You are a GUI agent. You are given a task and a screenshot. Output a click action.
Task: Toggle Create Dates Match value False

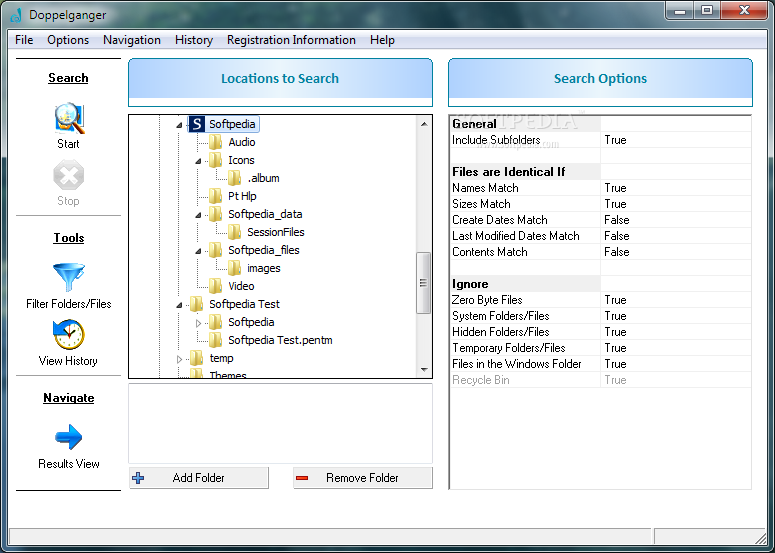[676, 220]
